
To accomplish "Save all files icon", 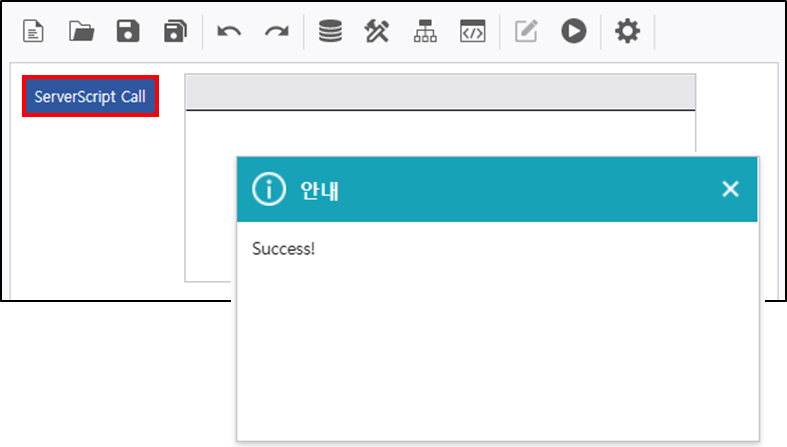I will coord(175,31).
